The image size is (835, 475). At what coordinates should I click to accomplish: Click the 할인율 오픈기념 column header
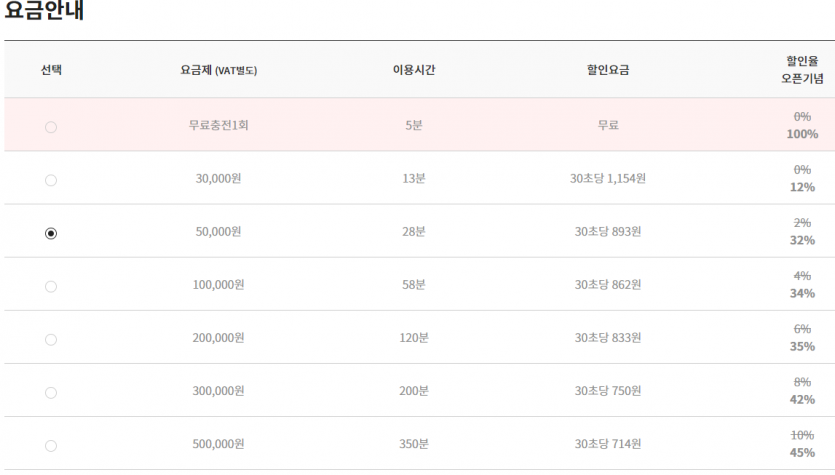[x=802, y=70]
